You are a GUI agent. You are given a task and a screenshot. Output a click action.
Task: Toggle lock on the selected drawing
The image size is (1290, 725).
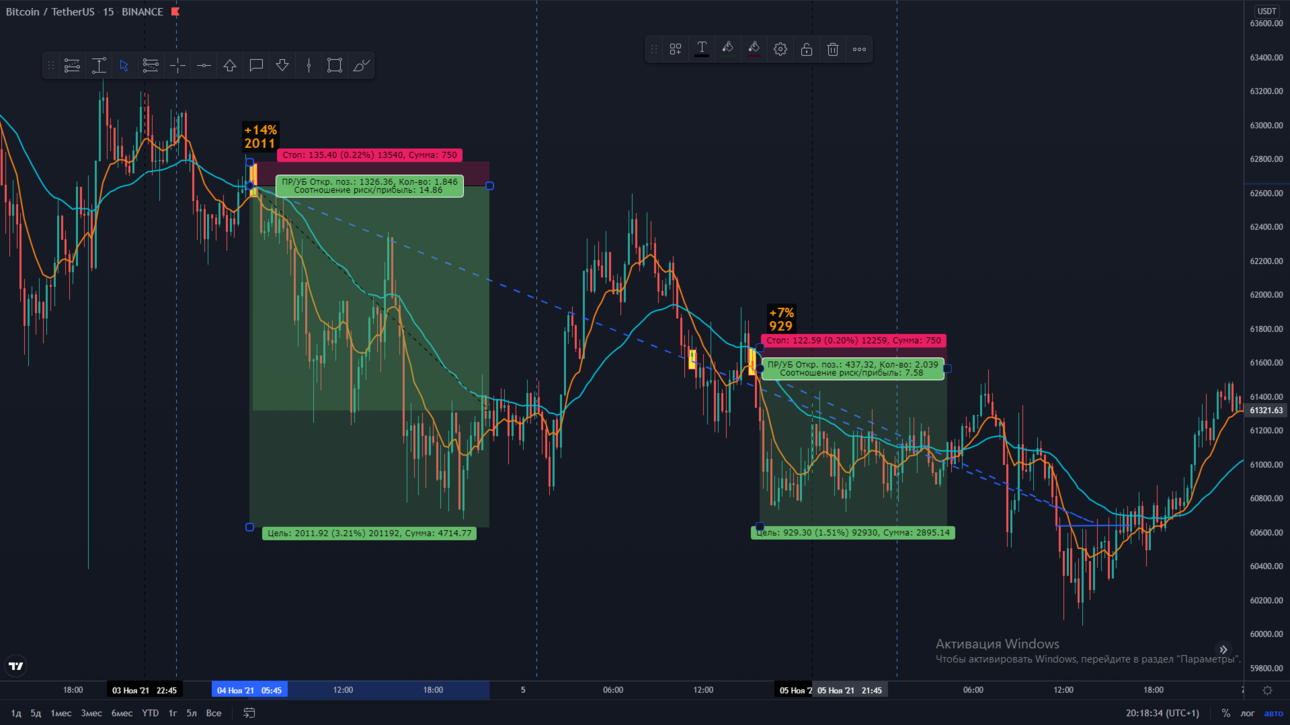click(806, 49)
